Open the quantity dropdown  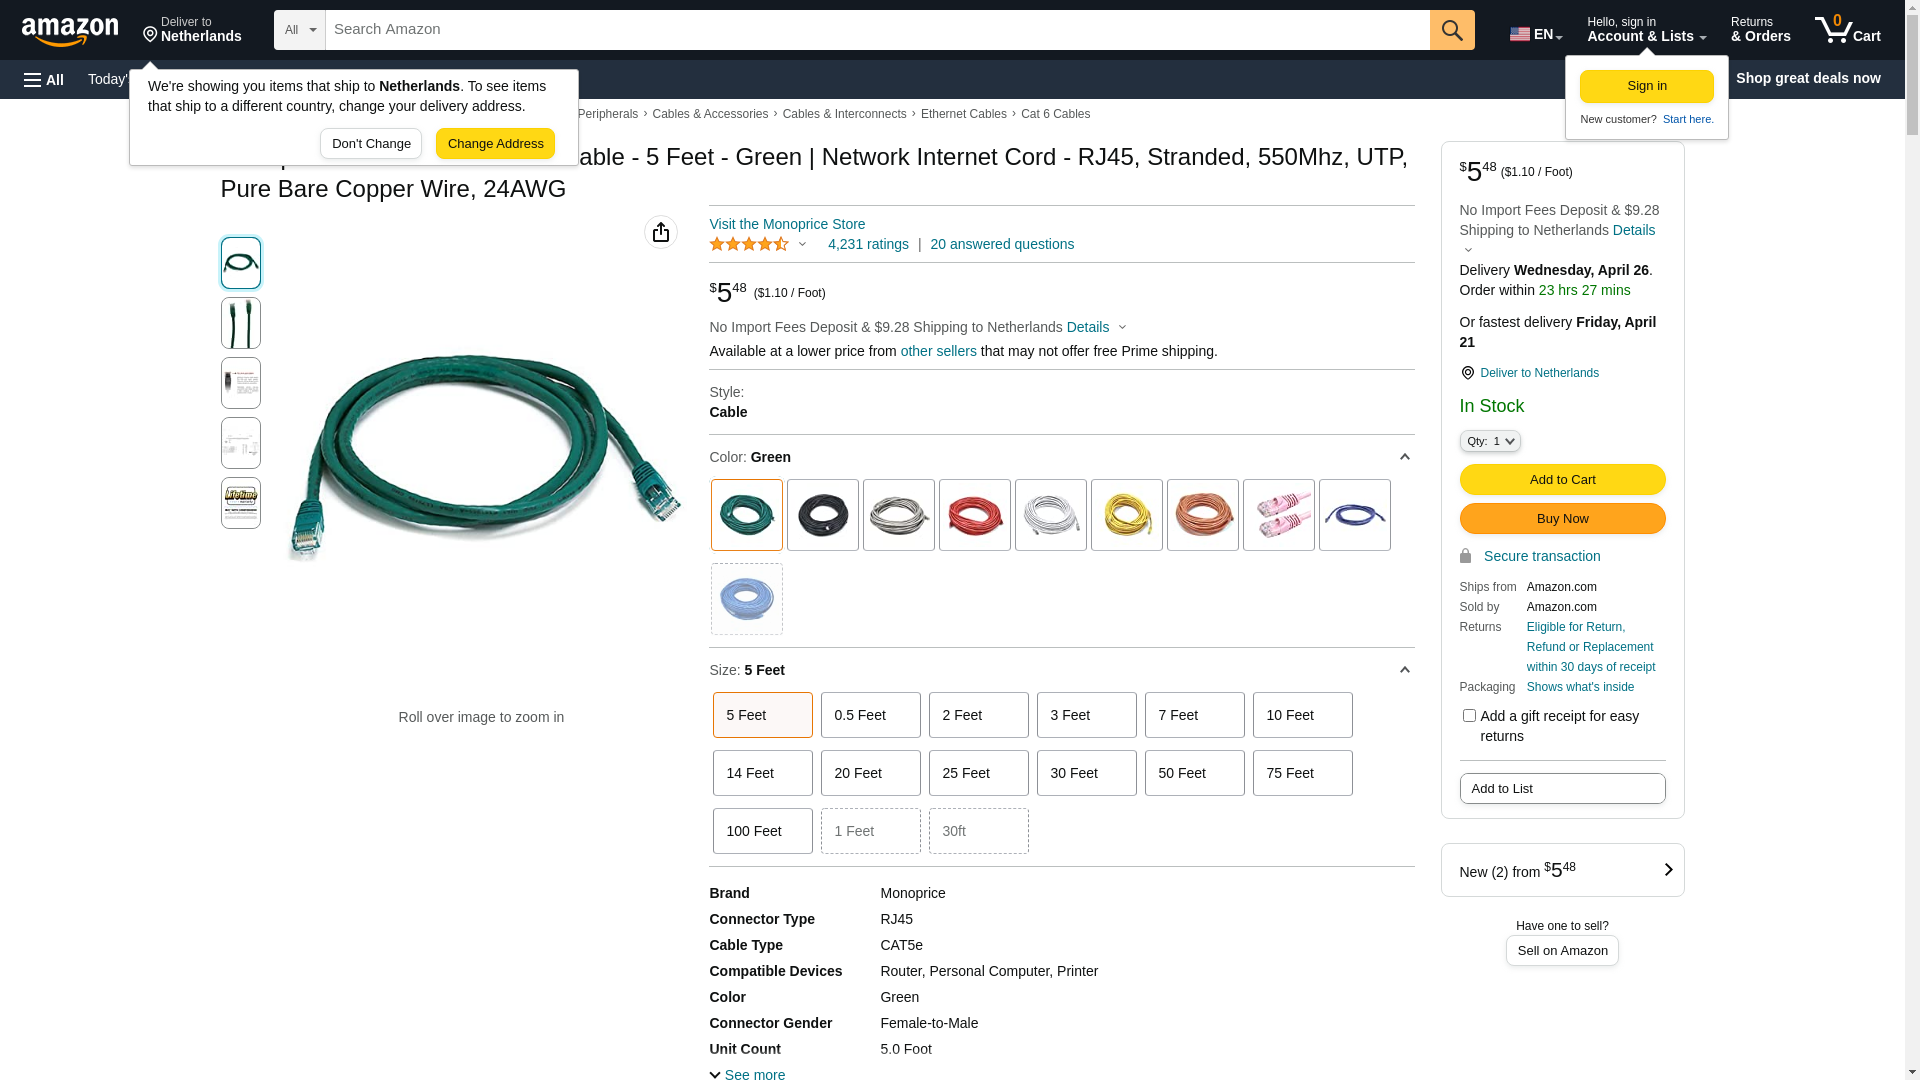click(x=1490, y=441)
